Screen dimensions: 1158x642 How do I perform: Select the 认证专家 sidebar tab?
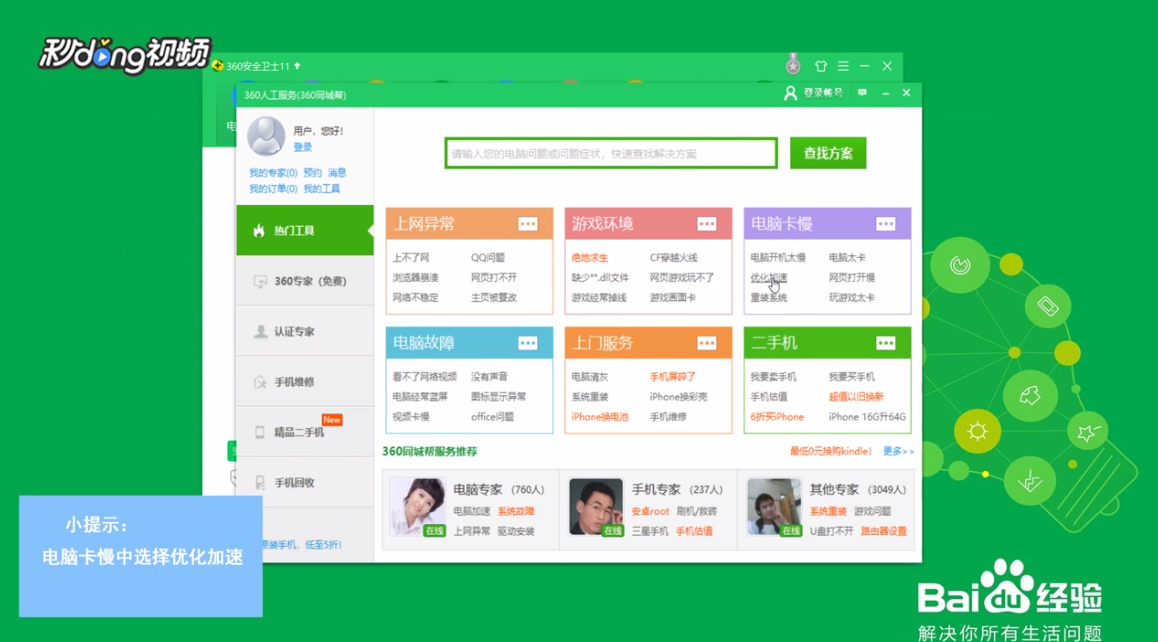(305, 331)
